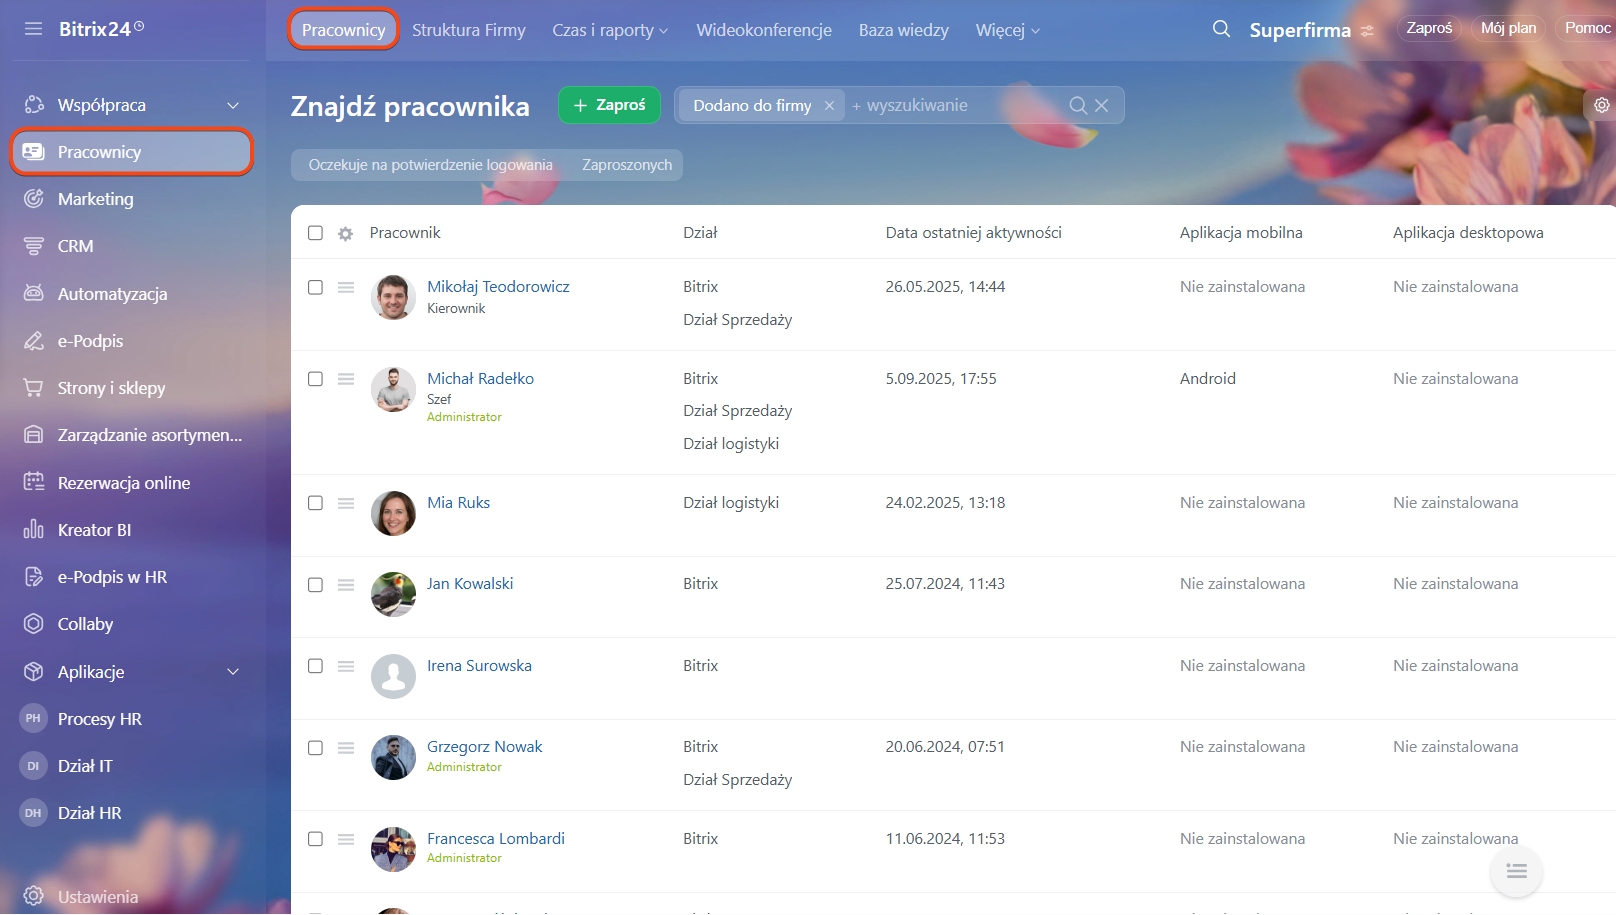Open row actions menu for Mikołaj Teodorowicz
The image size is (1616, 915).
346,287
